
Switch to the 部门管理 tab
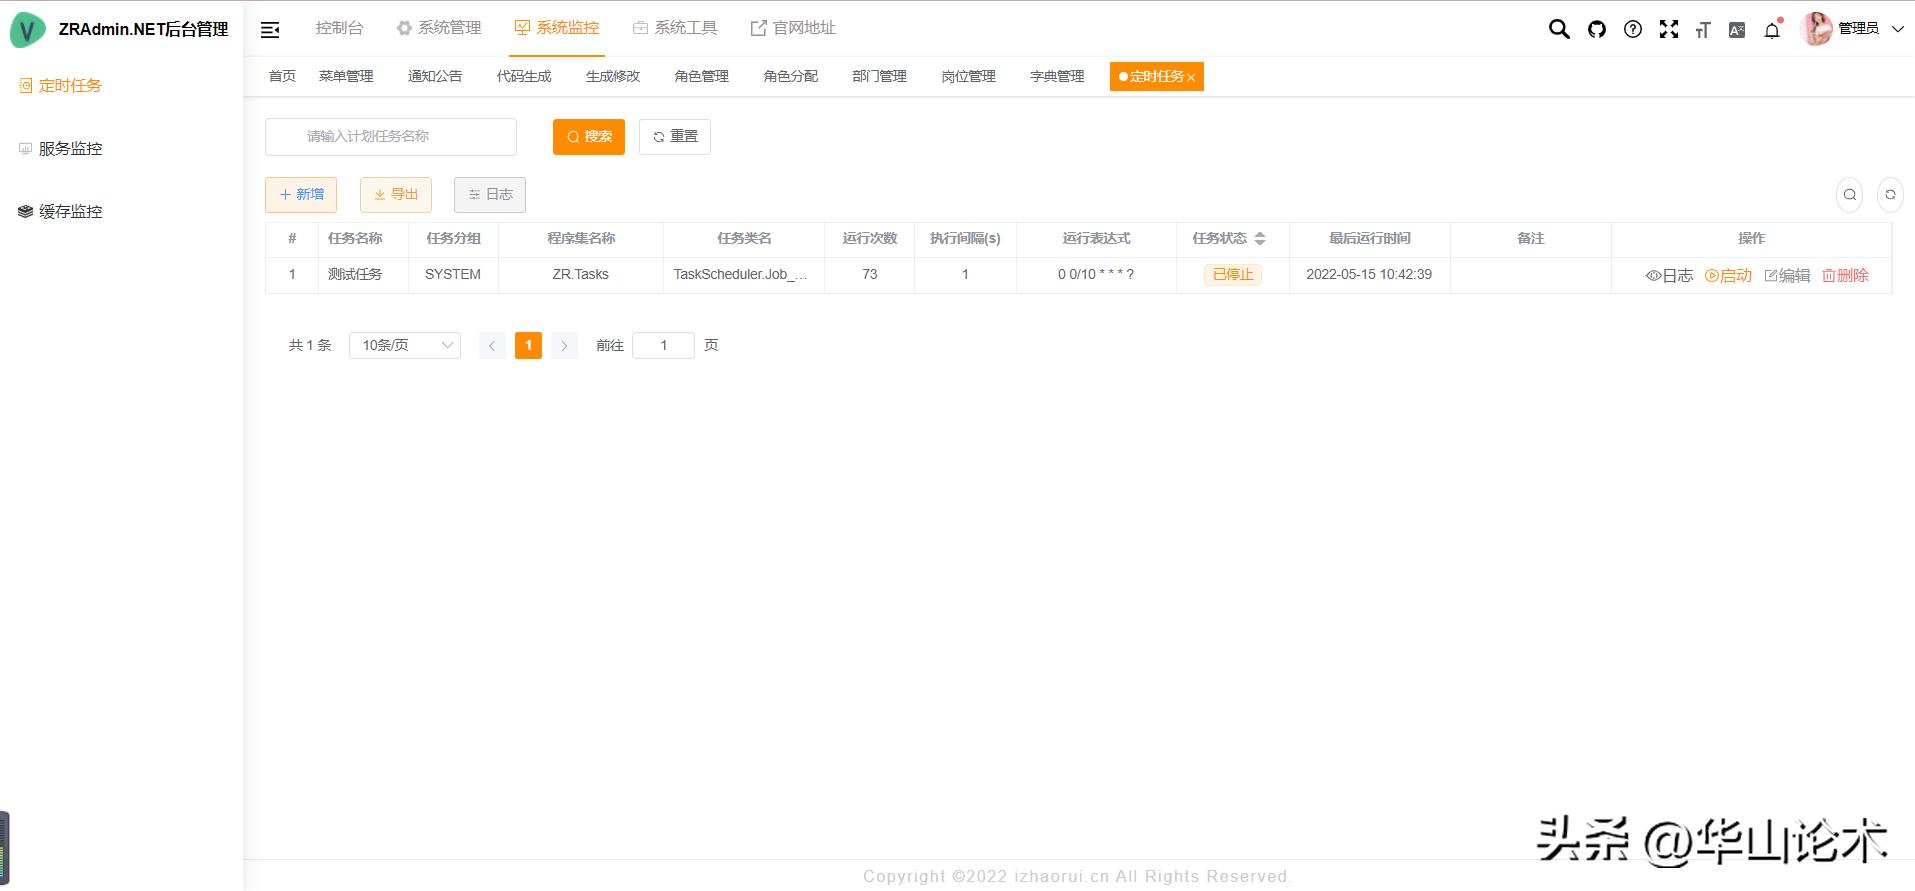pyautogui.click(x=880, y=77)
